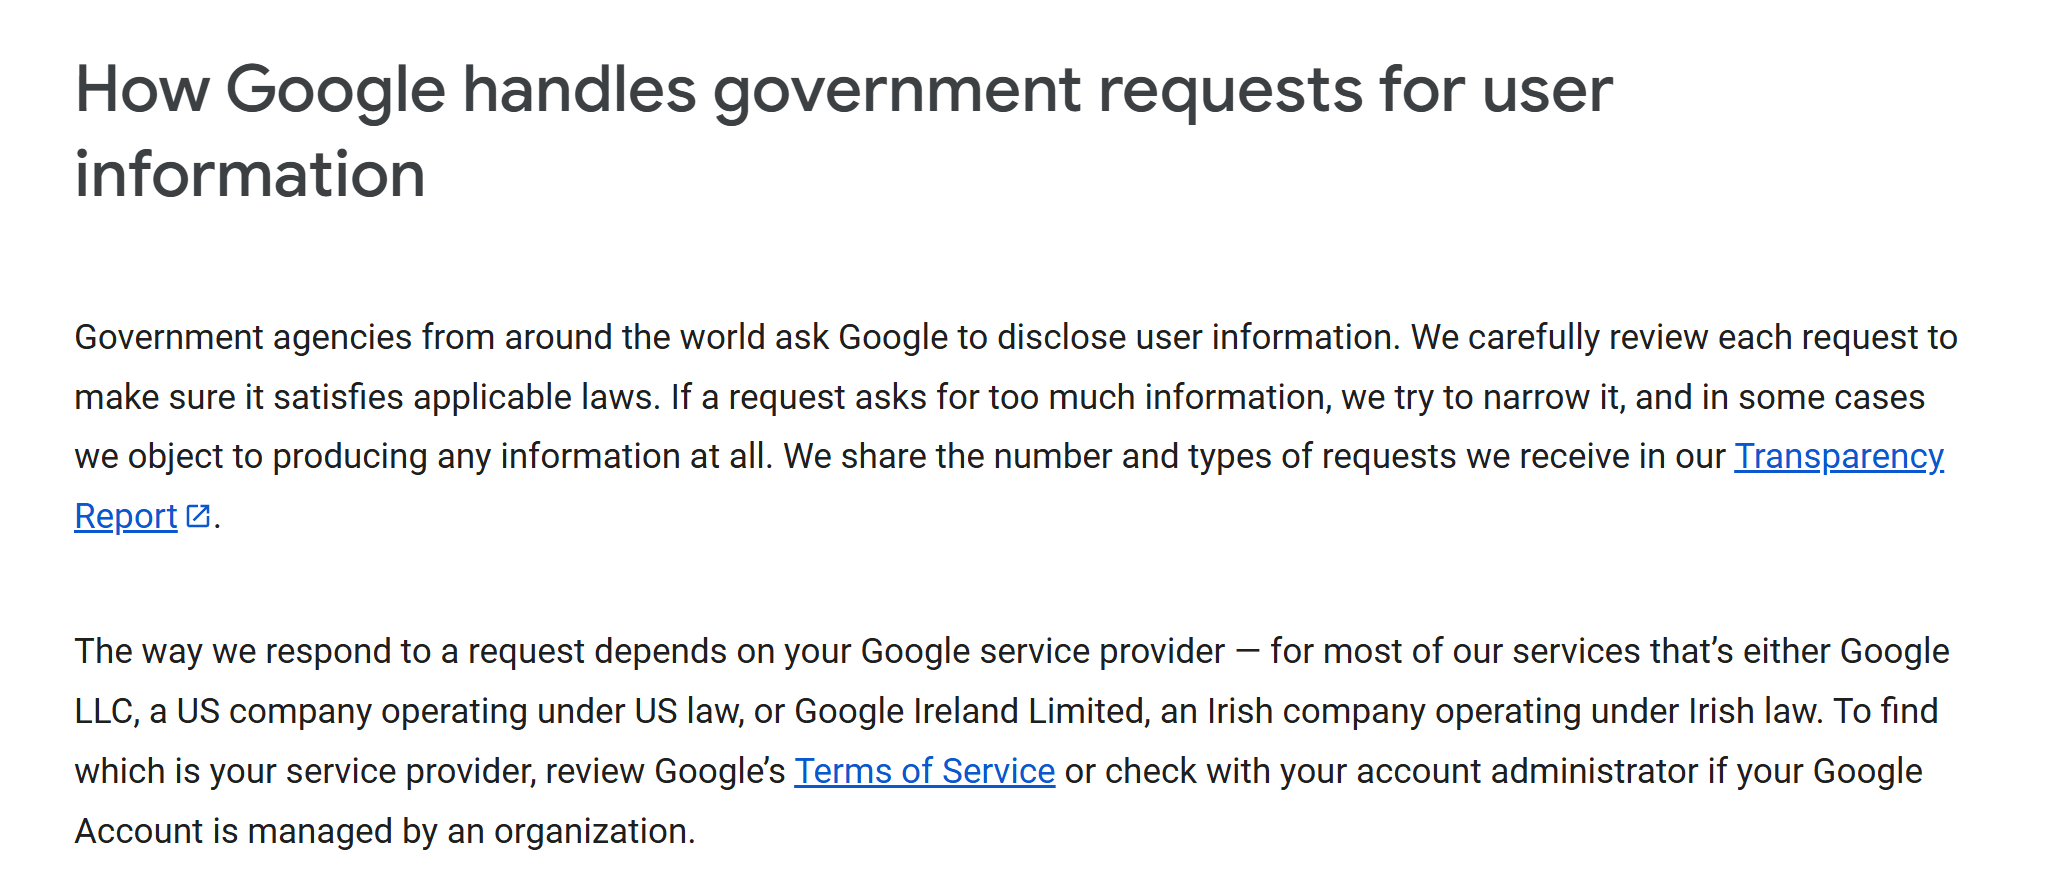Open Google's Terms of Service link

[x=924, y=771]
